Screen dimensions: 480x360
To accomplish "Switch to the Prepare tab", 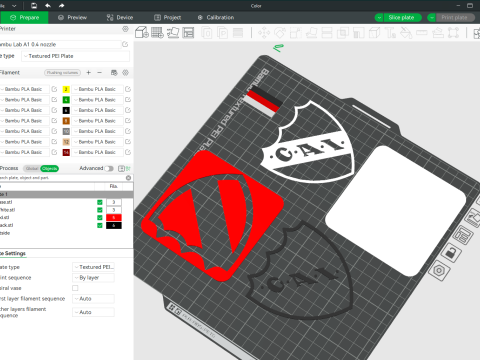I will tap(24, 18).
